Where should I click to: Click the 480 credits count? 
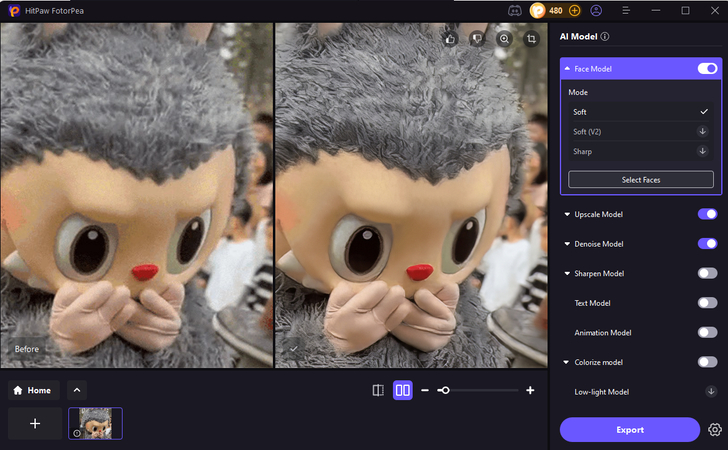pos(556,11)
